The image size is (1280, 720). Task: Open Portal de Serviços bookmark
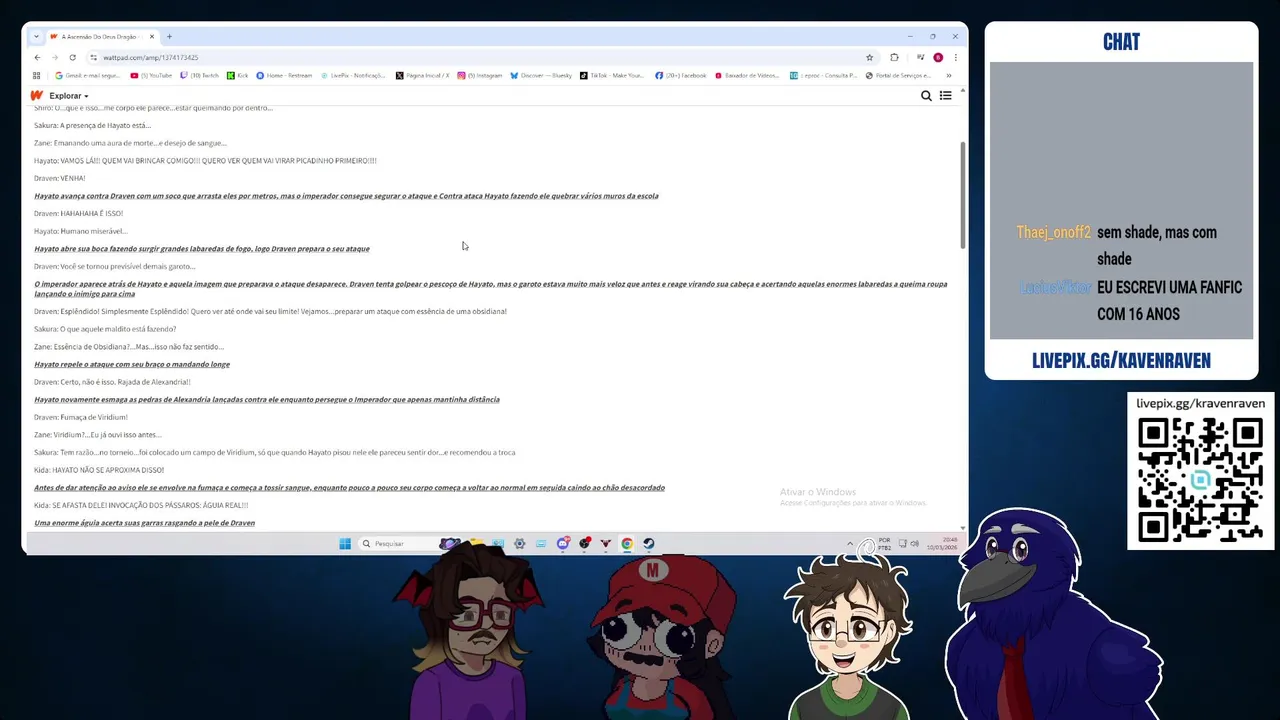click(x=898, y=75)
